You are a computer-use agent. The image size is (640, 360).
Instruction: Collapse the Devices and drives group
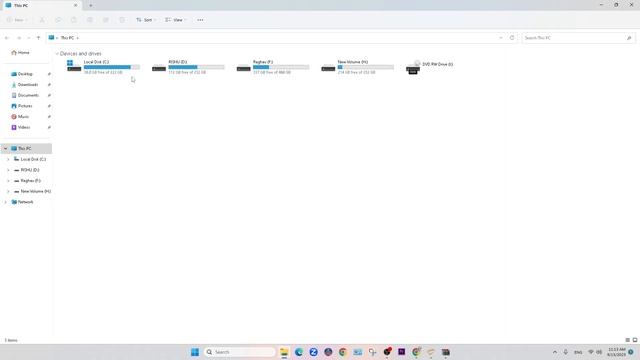(57, 53)
